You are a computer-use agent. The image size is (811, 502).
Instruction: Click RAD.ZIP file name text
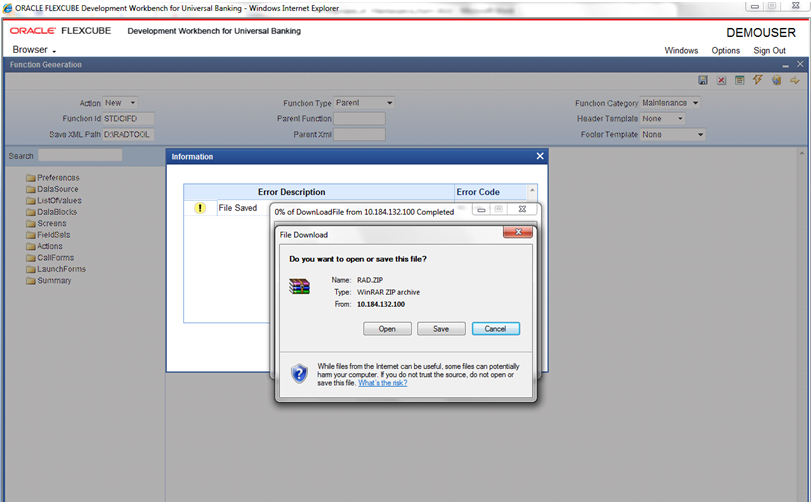(x=370, y=280)
